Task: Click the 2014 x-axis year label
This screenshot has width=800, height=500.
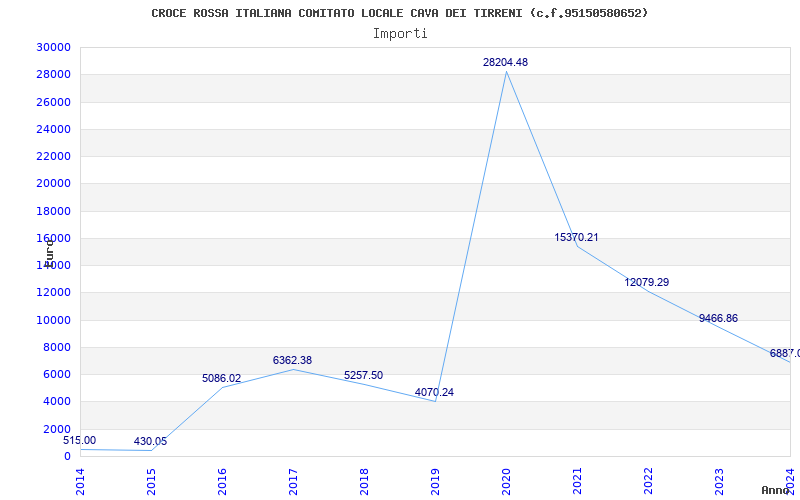Action: (80, 482)
